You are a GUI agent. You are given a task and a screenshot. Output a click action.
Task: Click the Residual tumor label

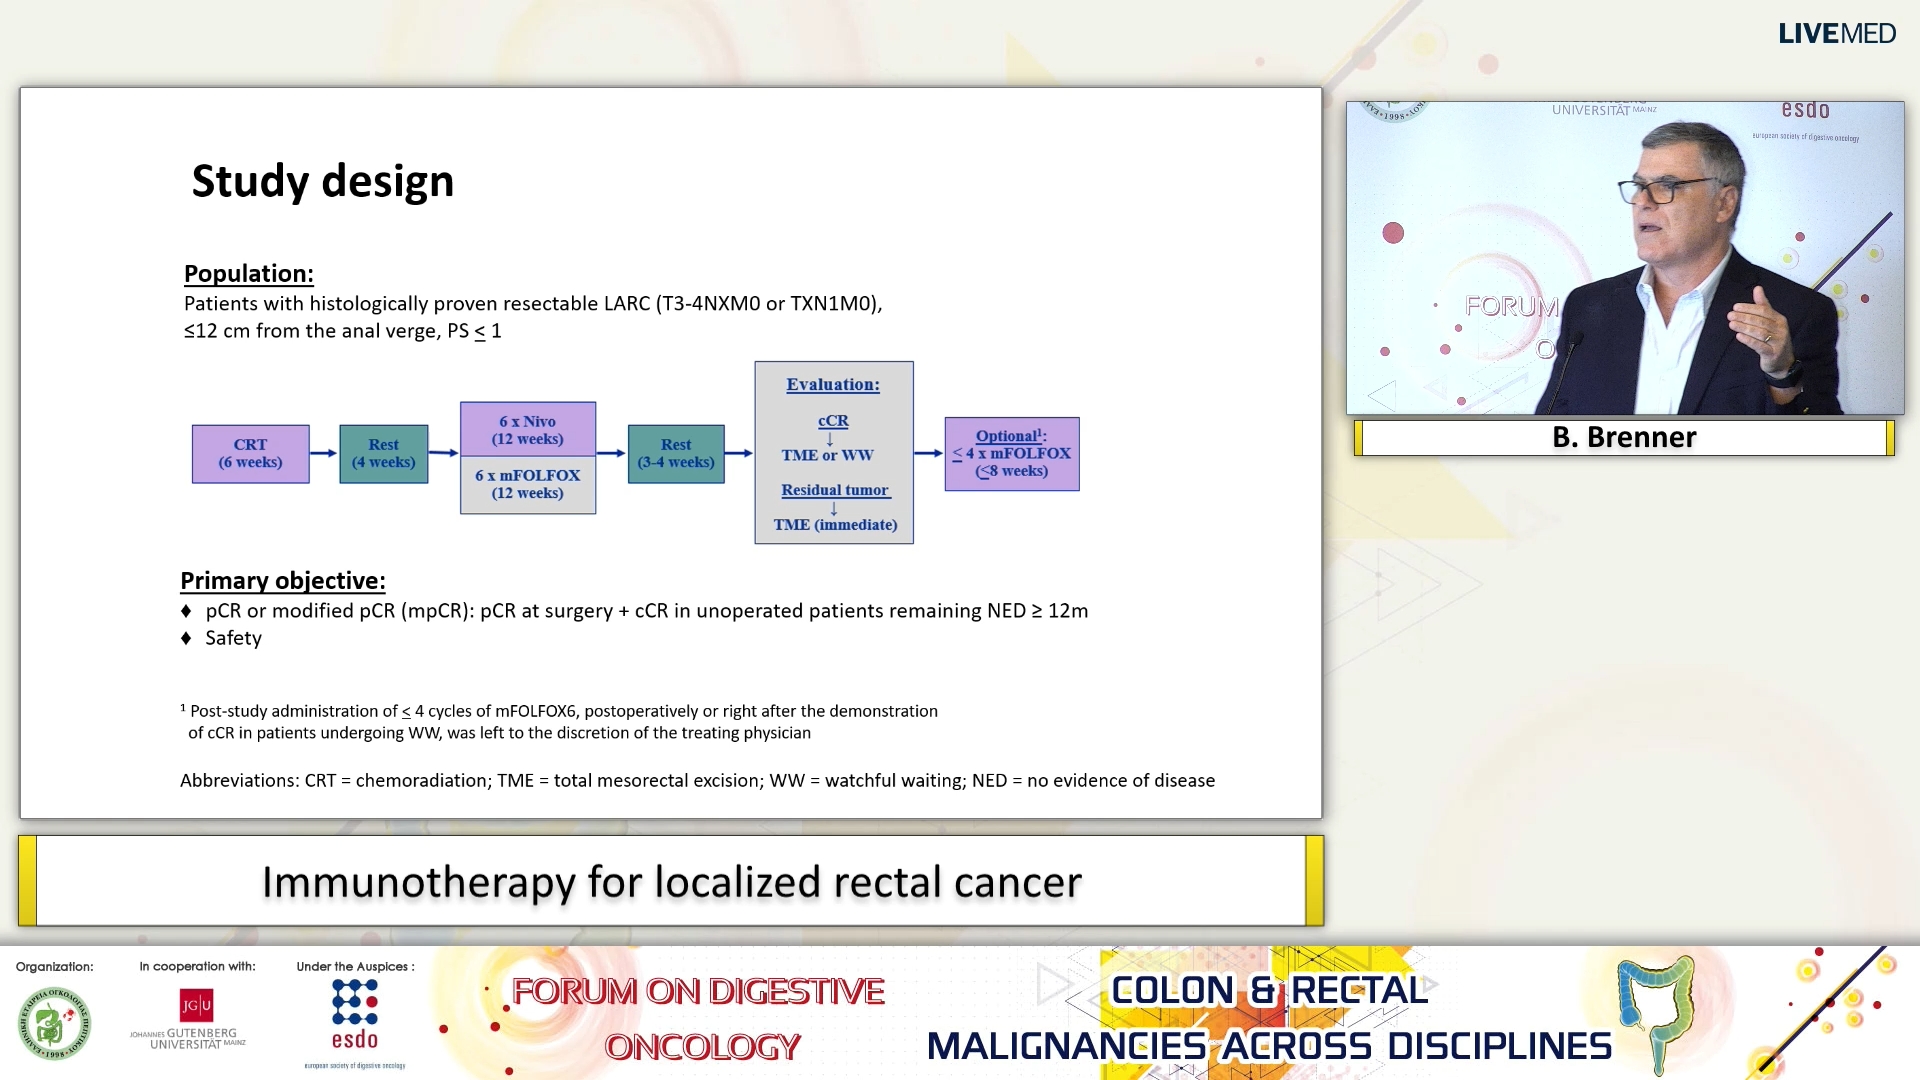(x=835, y=490)
